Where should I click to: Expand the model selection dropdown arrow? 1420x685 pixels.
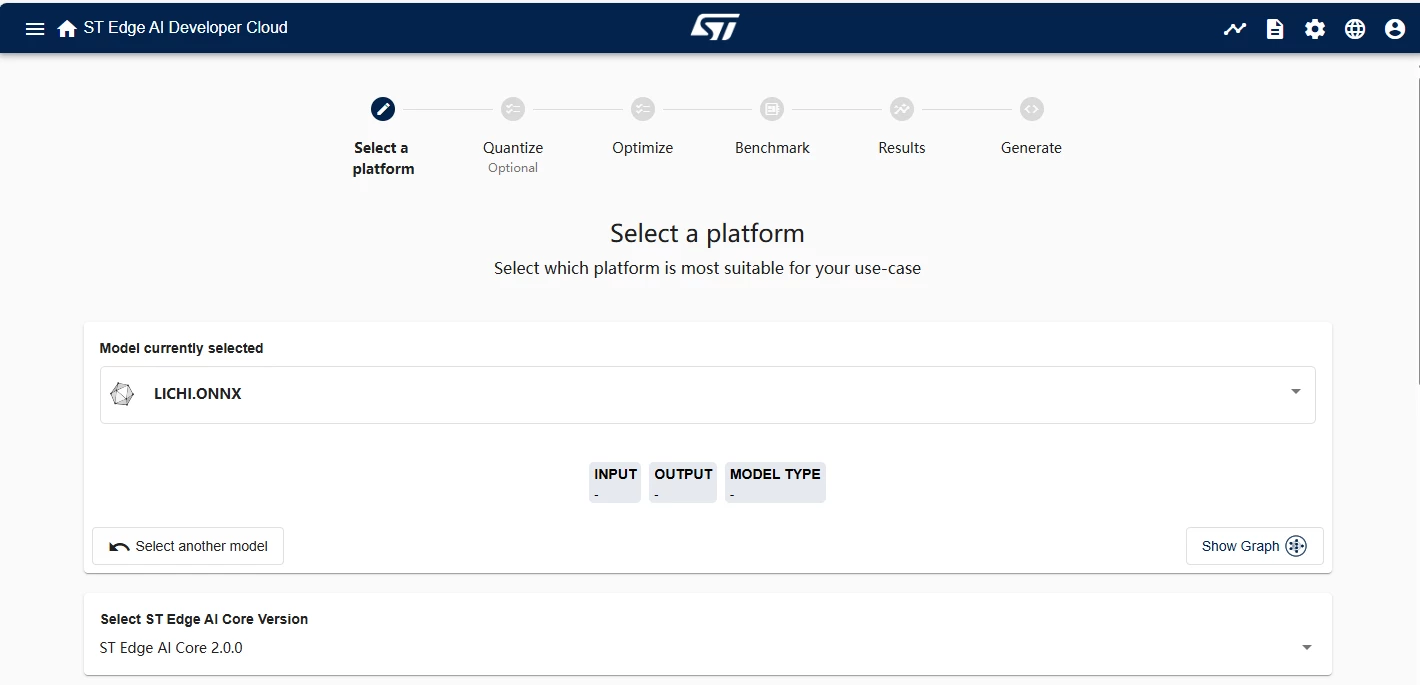[1296, 392]
